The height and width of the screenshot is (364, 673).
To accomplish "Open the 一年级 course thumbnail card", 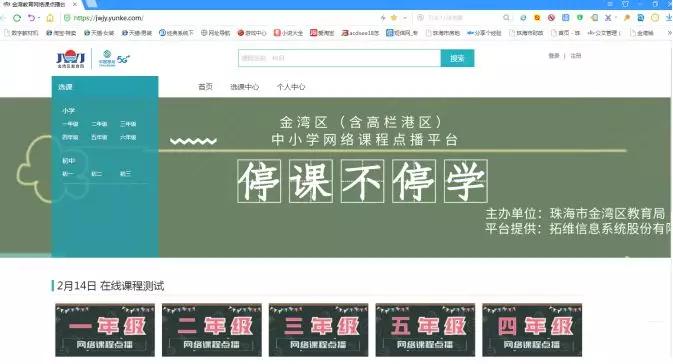I will click(105, 330).
